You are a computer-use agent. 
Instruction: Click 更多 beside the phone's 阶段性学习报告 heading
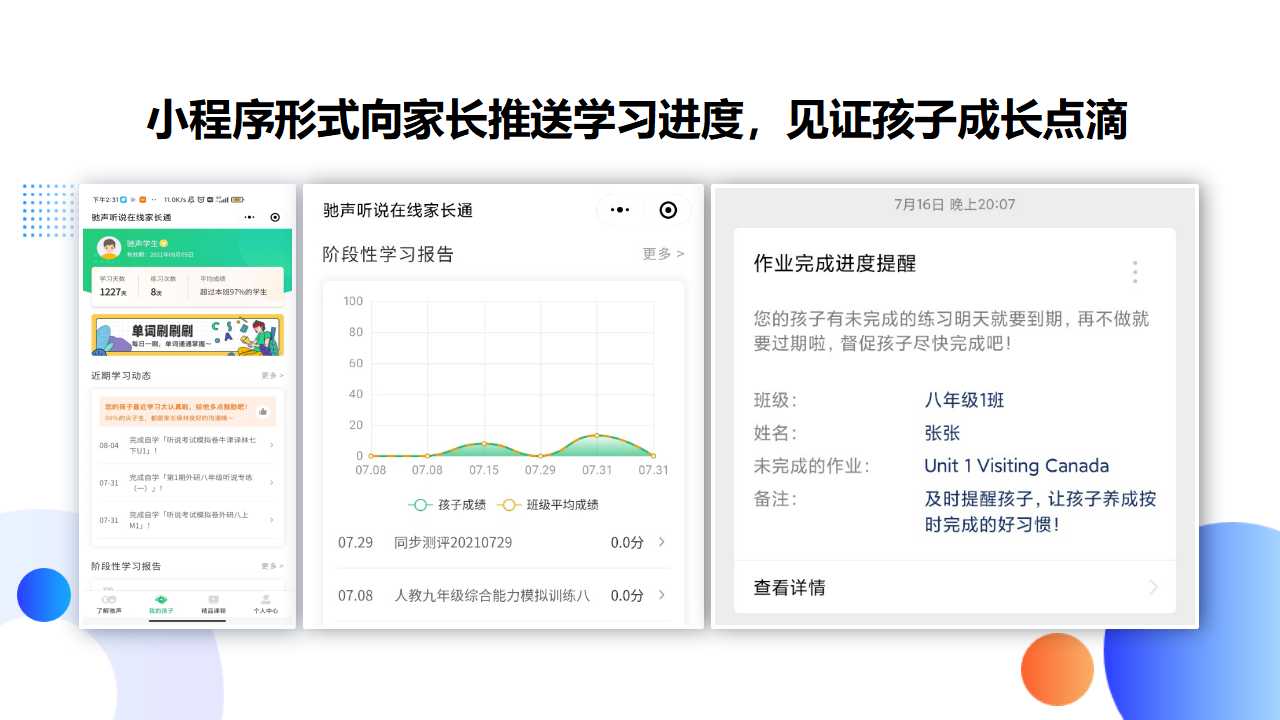[x=272, y=566]
